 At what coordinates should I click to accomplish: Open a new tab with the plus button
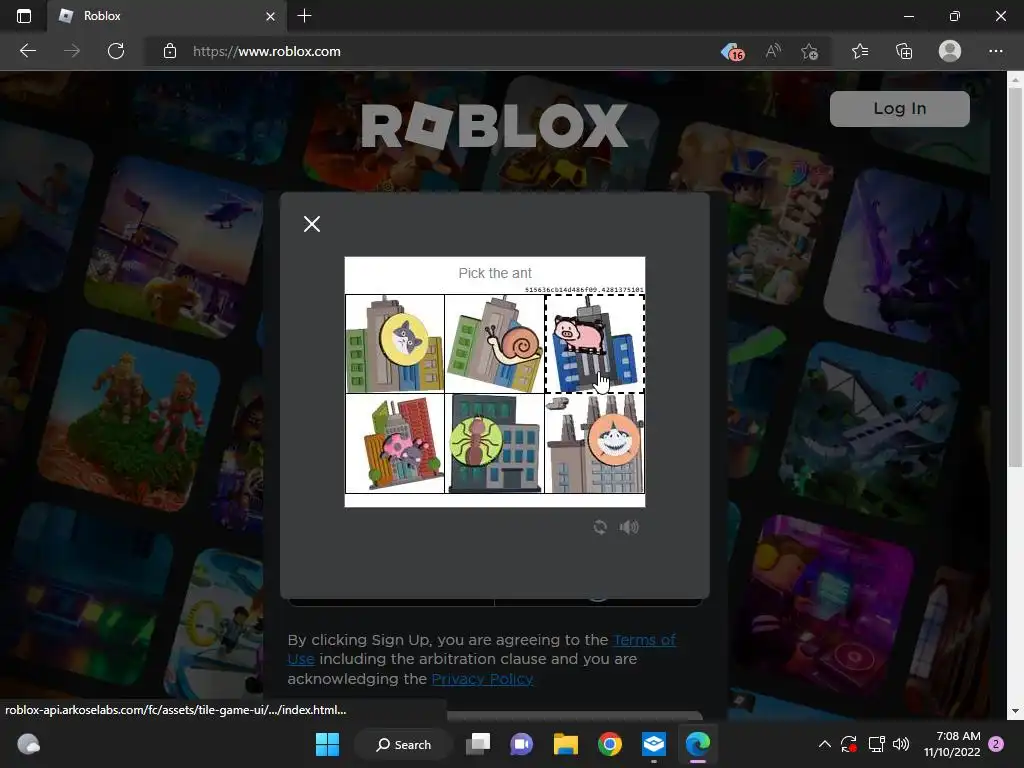(304, 16)
